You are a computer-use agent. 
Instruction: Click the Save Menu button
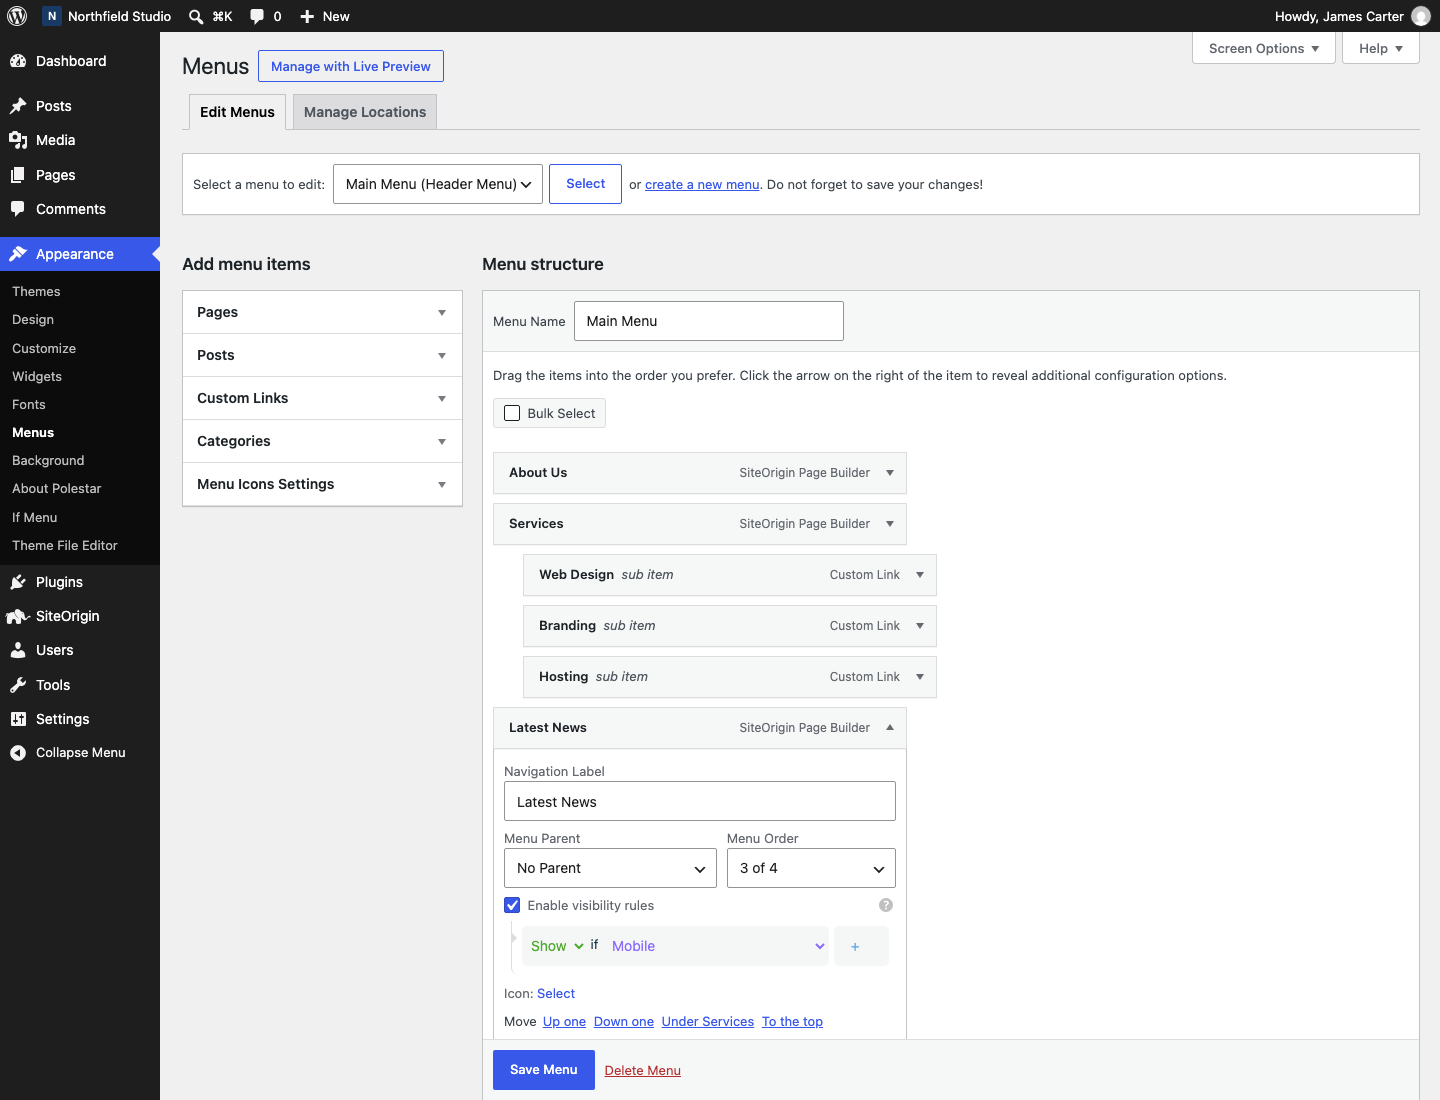tap(544, 1070)
